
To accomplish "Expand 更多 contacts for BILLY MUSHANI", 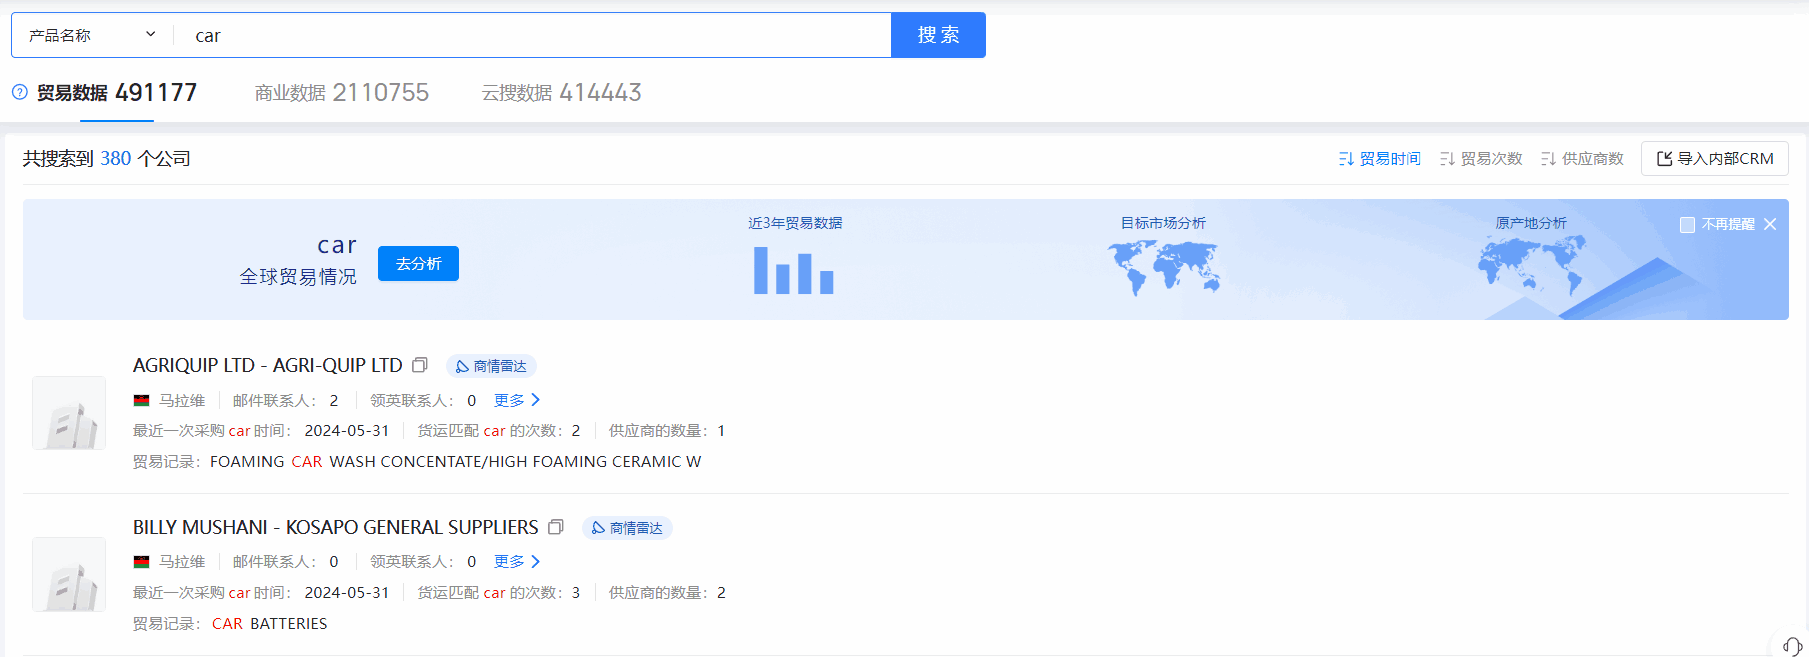I will [517, 562].
